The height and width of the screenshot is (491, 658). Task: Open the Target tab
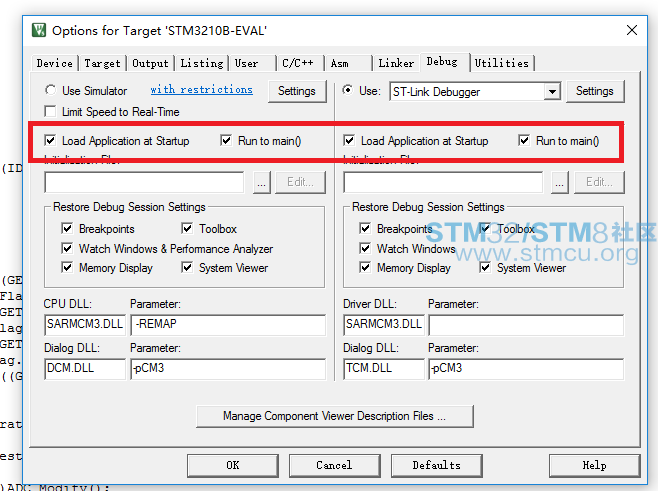102,63
